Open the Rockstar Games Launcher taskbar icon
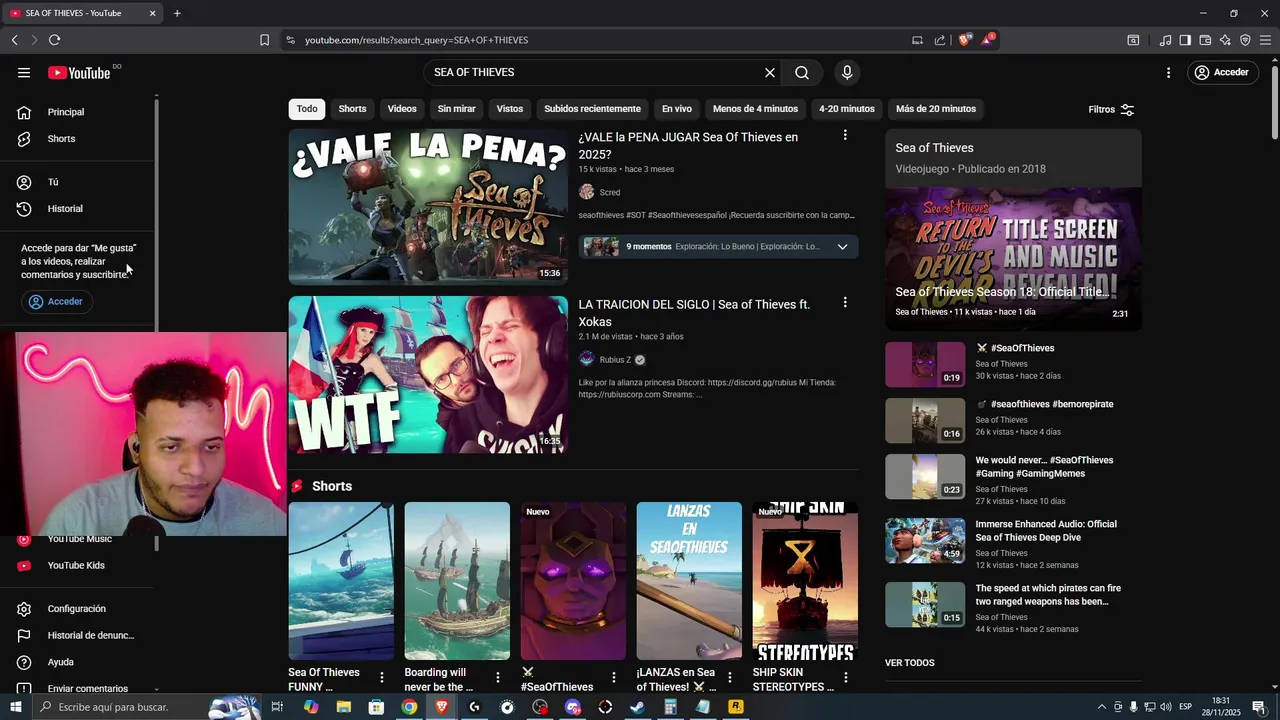The image size is (1280, 720). coord(736,707)
